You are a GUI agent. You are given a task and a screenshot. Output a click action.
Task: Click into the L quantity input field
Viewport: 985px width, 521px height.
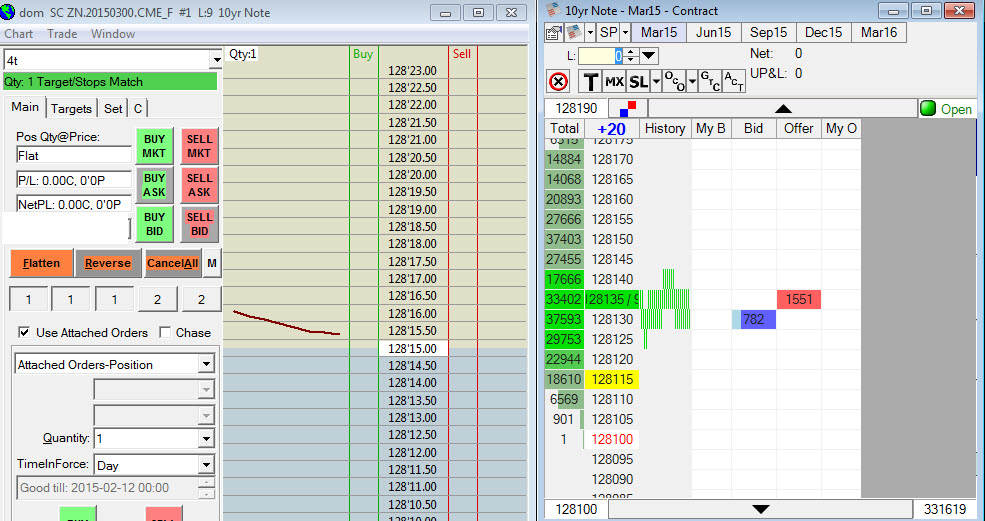point(601,56)
